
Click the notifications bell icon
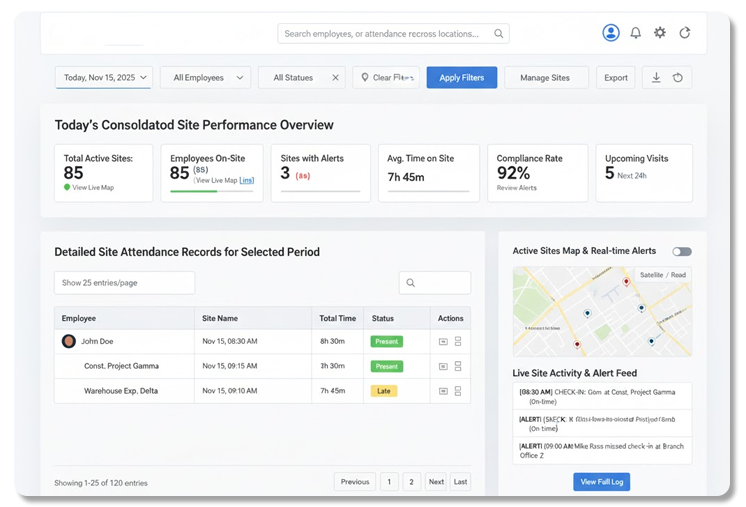(635, 33)
